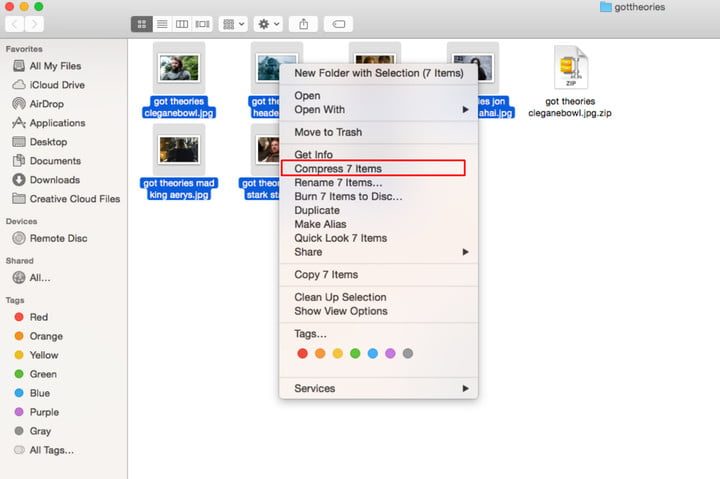Switch to icon view in toolbar
The height and width of the screenshot is (479, 720).
[141, 23]
